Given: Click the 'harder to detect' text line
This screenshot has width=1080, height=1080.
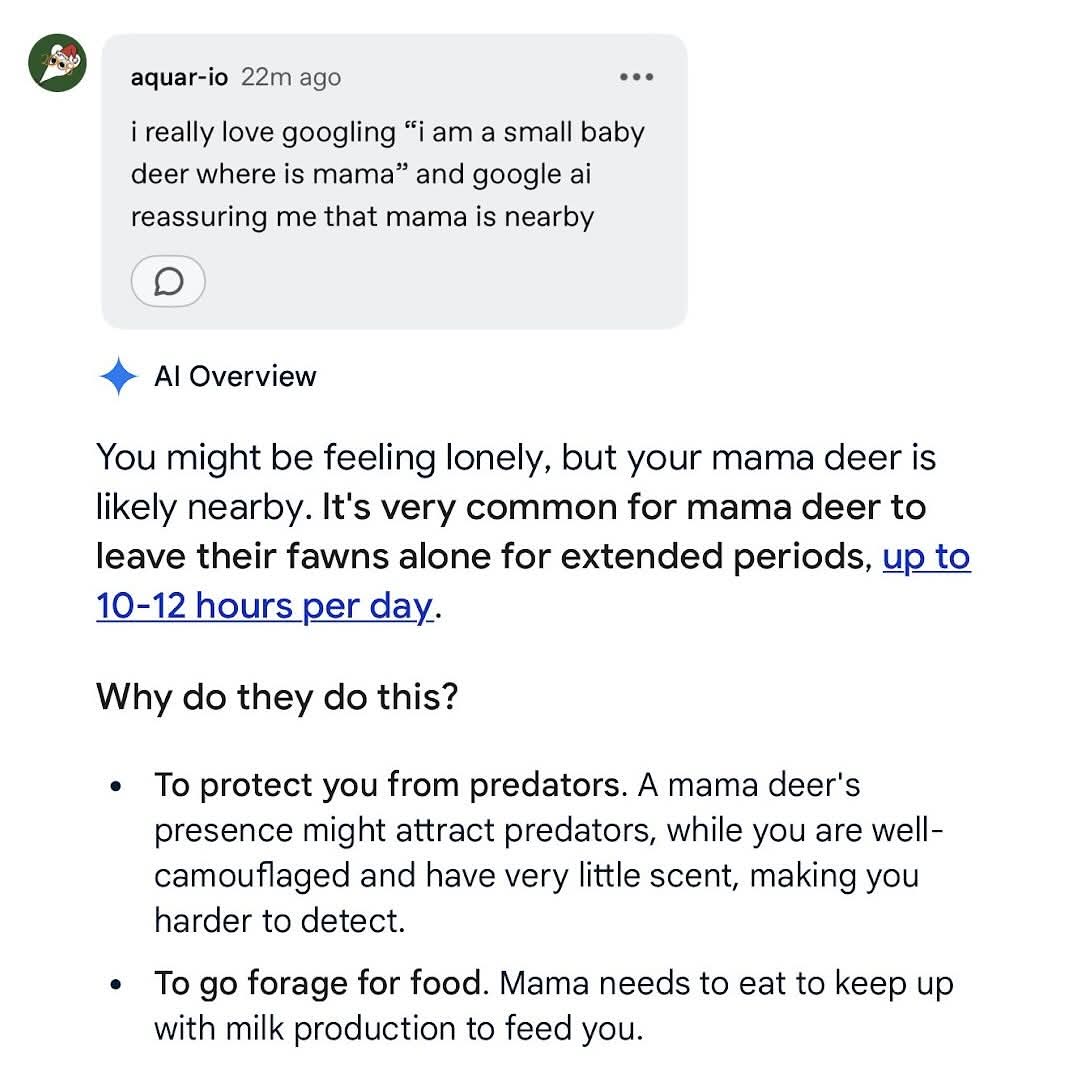Looking at the screenshot, I should (x=280, y=921).
